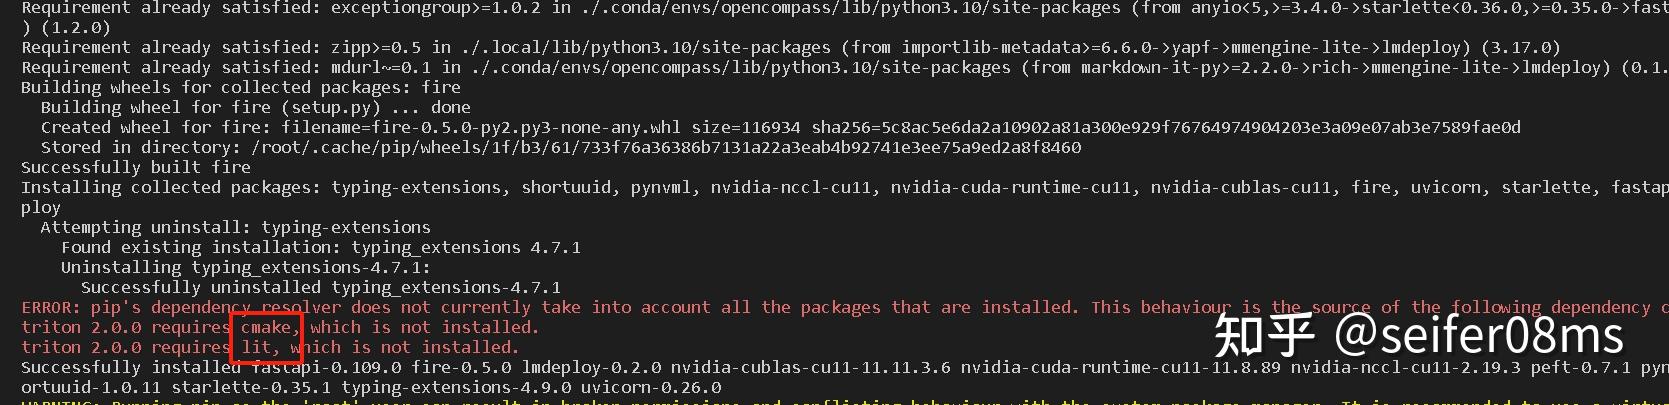Click the Found existing installation line
This screenshot has height=405, width=1669.
pos(320,247)
